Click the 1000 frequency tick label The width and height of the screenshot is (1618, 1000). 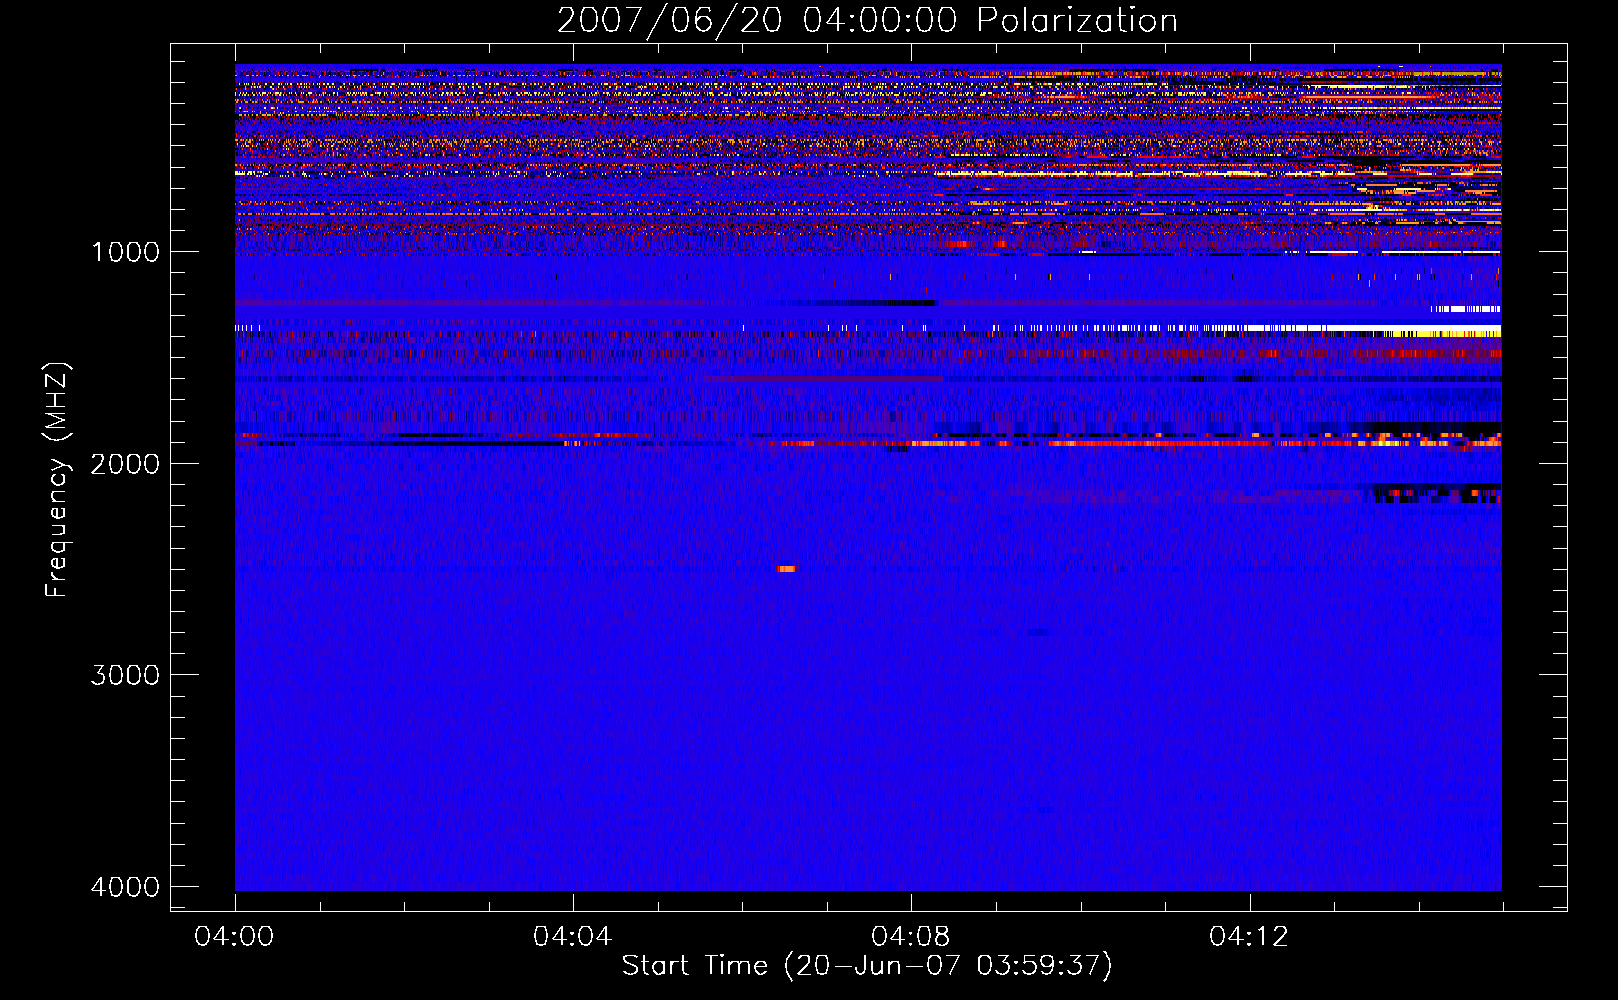(125, 251)
